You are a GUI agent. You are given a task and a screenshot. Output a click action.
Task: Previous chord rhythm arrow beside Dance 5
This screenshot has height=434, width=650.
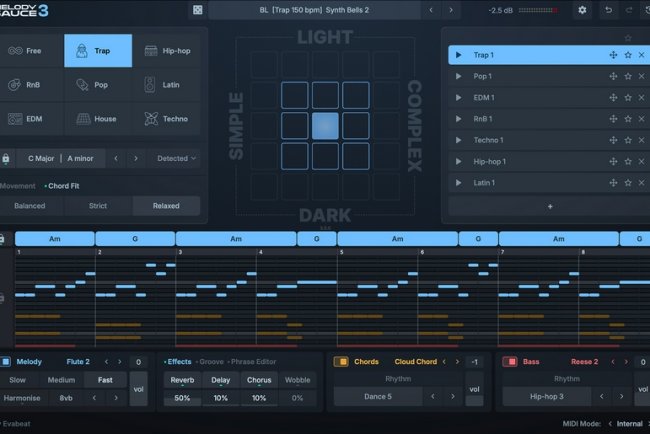(433, 397)
